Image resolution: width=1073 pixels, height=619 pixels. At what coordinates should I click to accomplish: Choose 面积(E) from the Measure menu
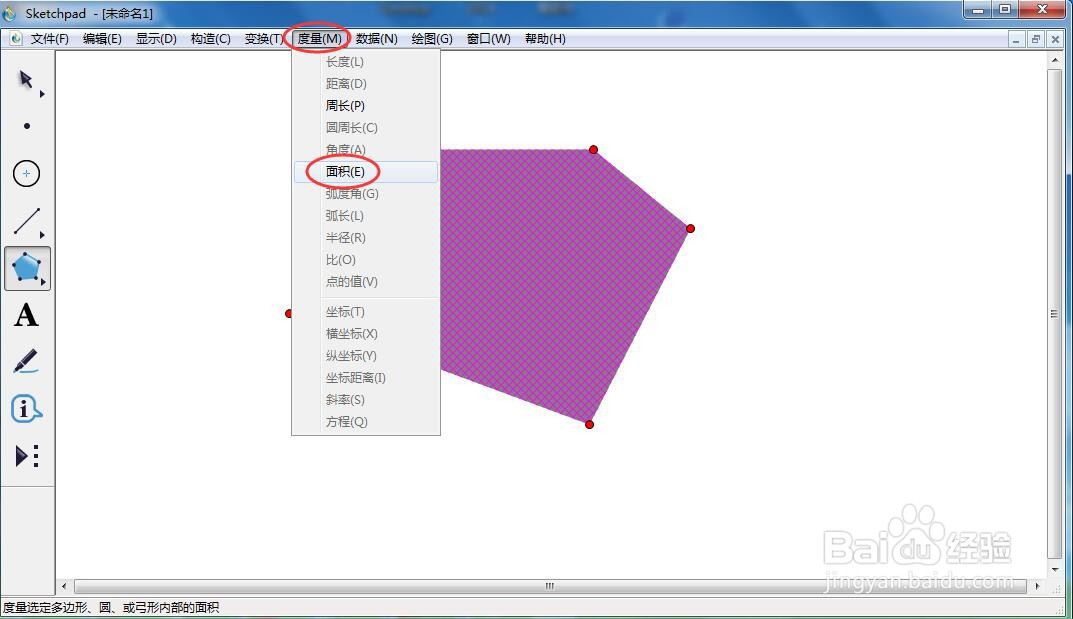coord(344,171)
